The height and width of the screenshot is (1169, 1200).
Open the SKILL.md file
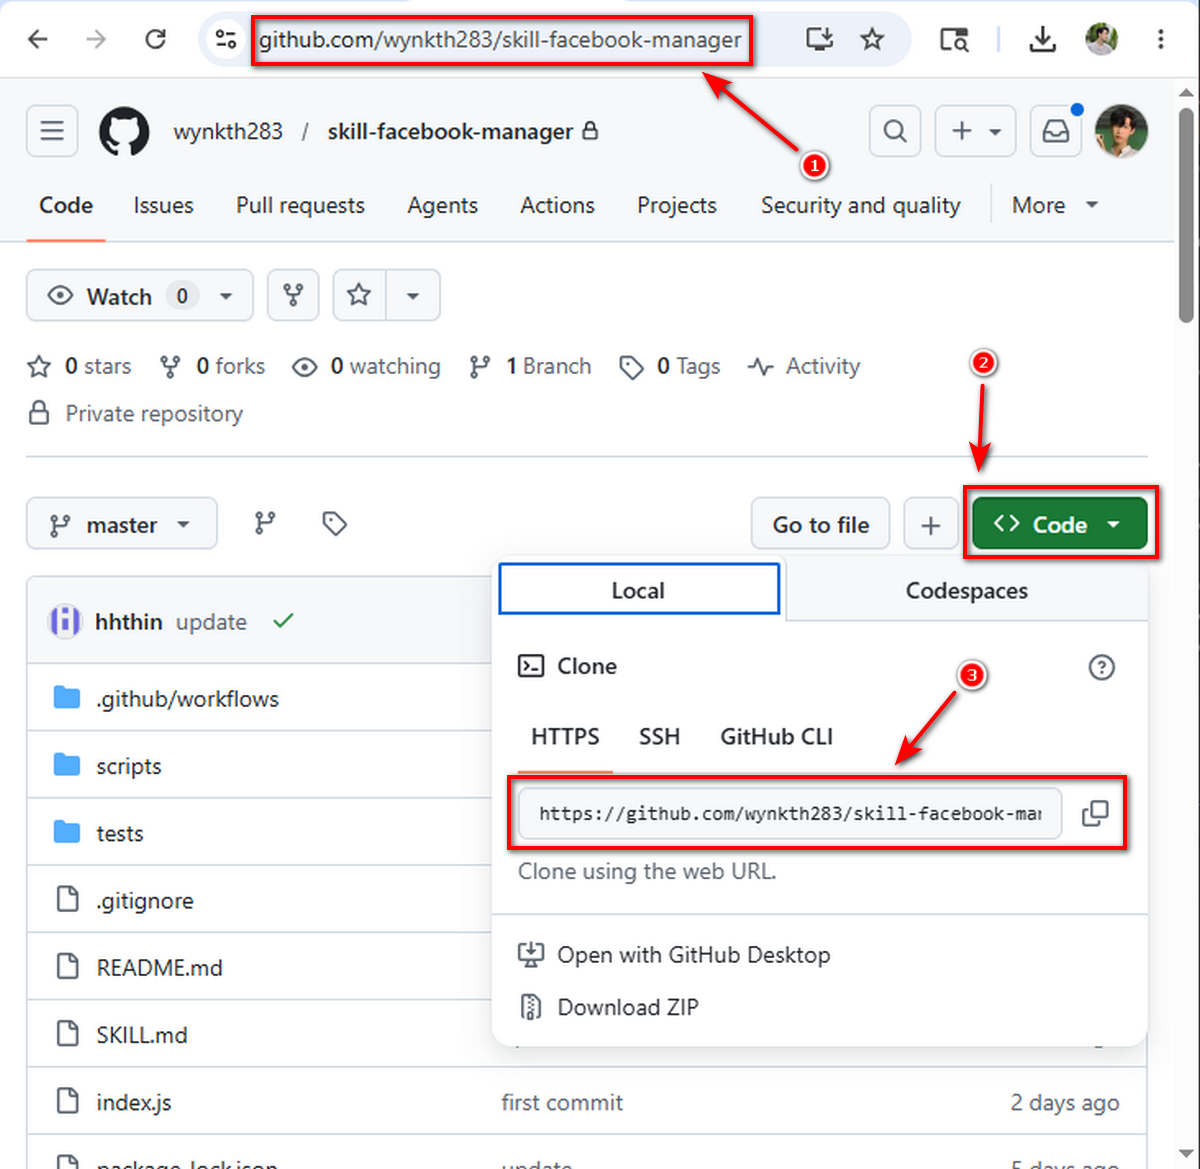coord(142,1035)
